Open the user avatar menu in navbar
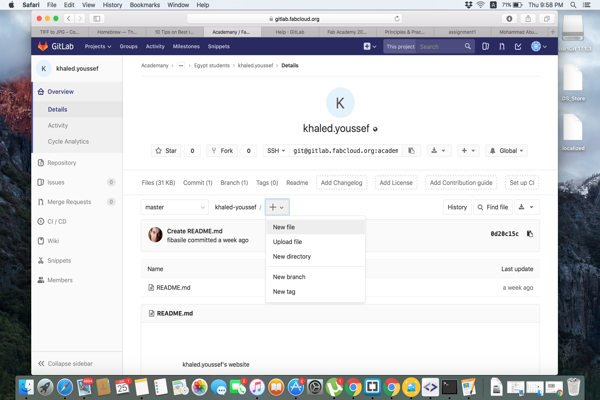Screen dimensions: 600x400 tap(539, 46)
